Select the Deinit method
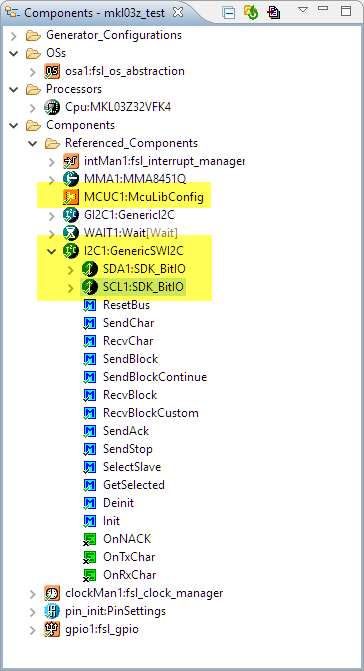Viewport: 364px width, 671px height. [x=118, y=503]
